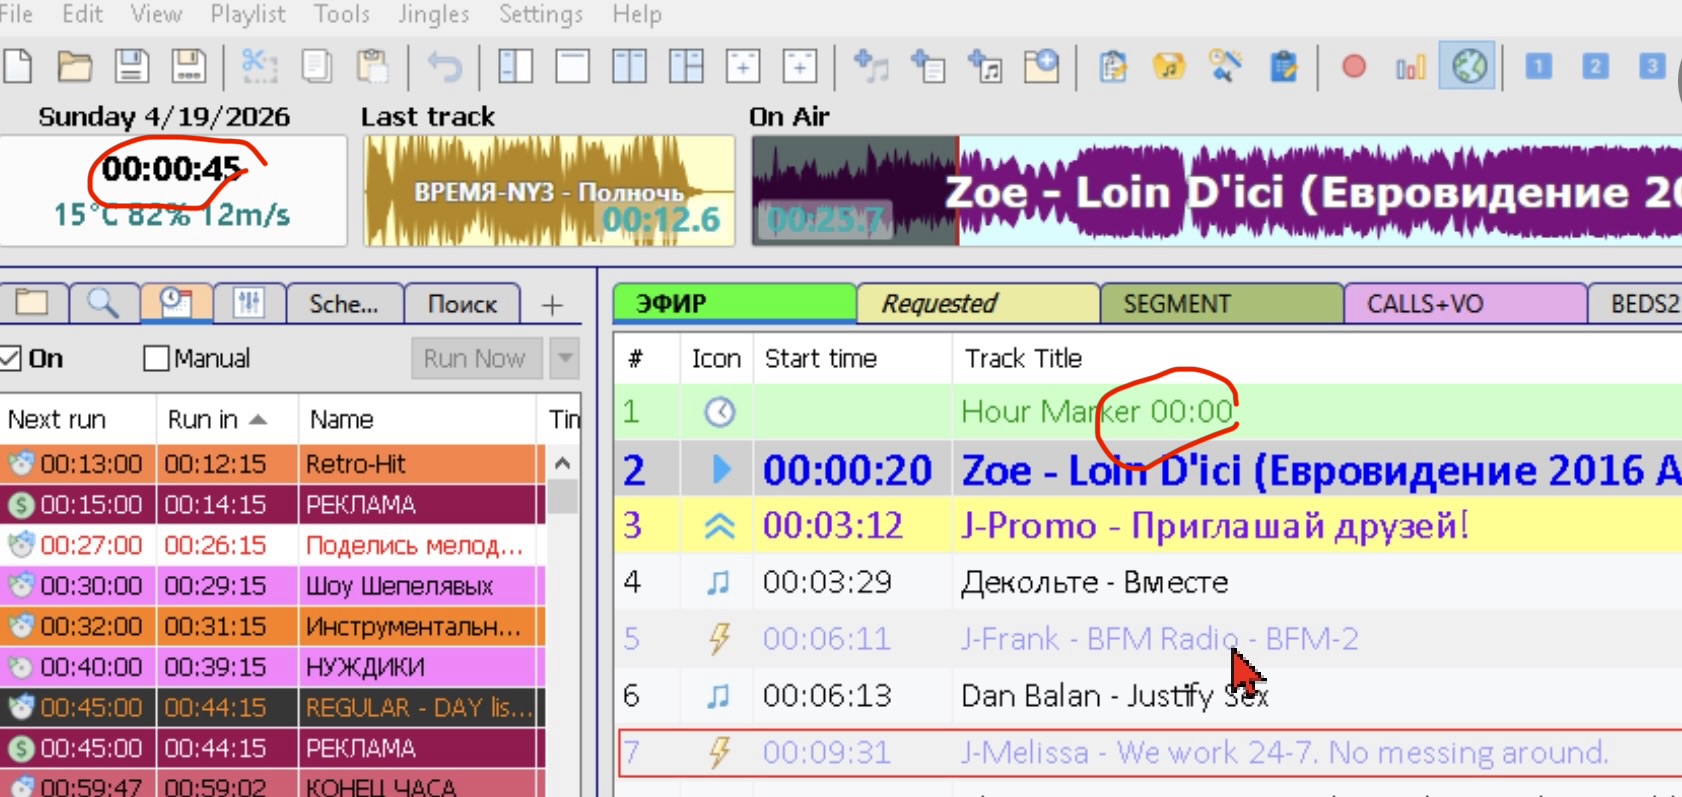Uncheck the scheduler On checkbox

tap(11, 358)
